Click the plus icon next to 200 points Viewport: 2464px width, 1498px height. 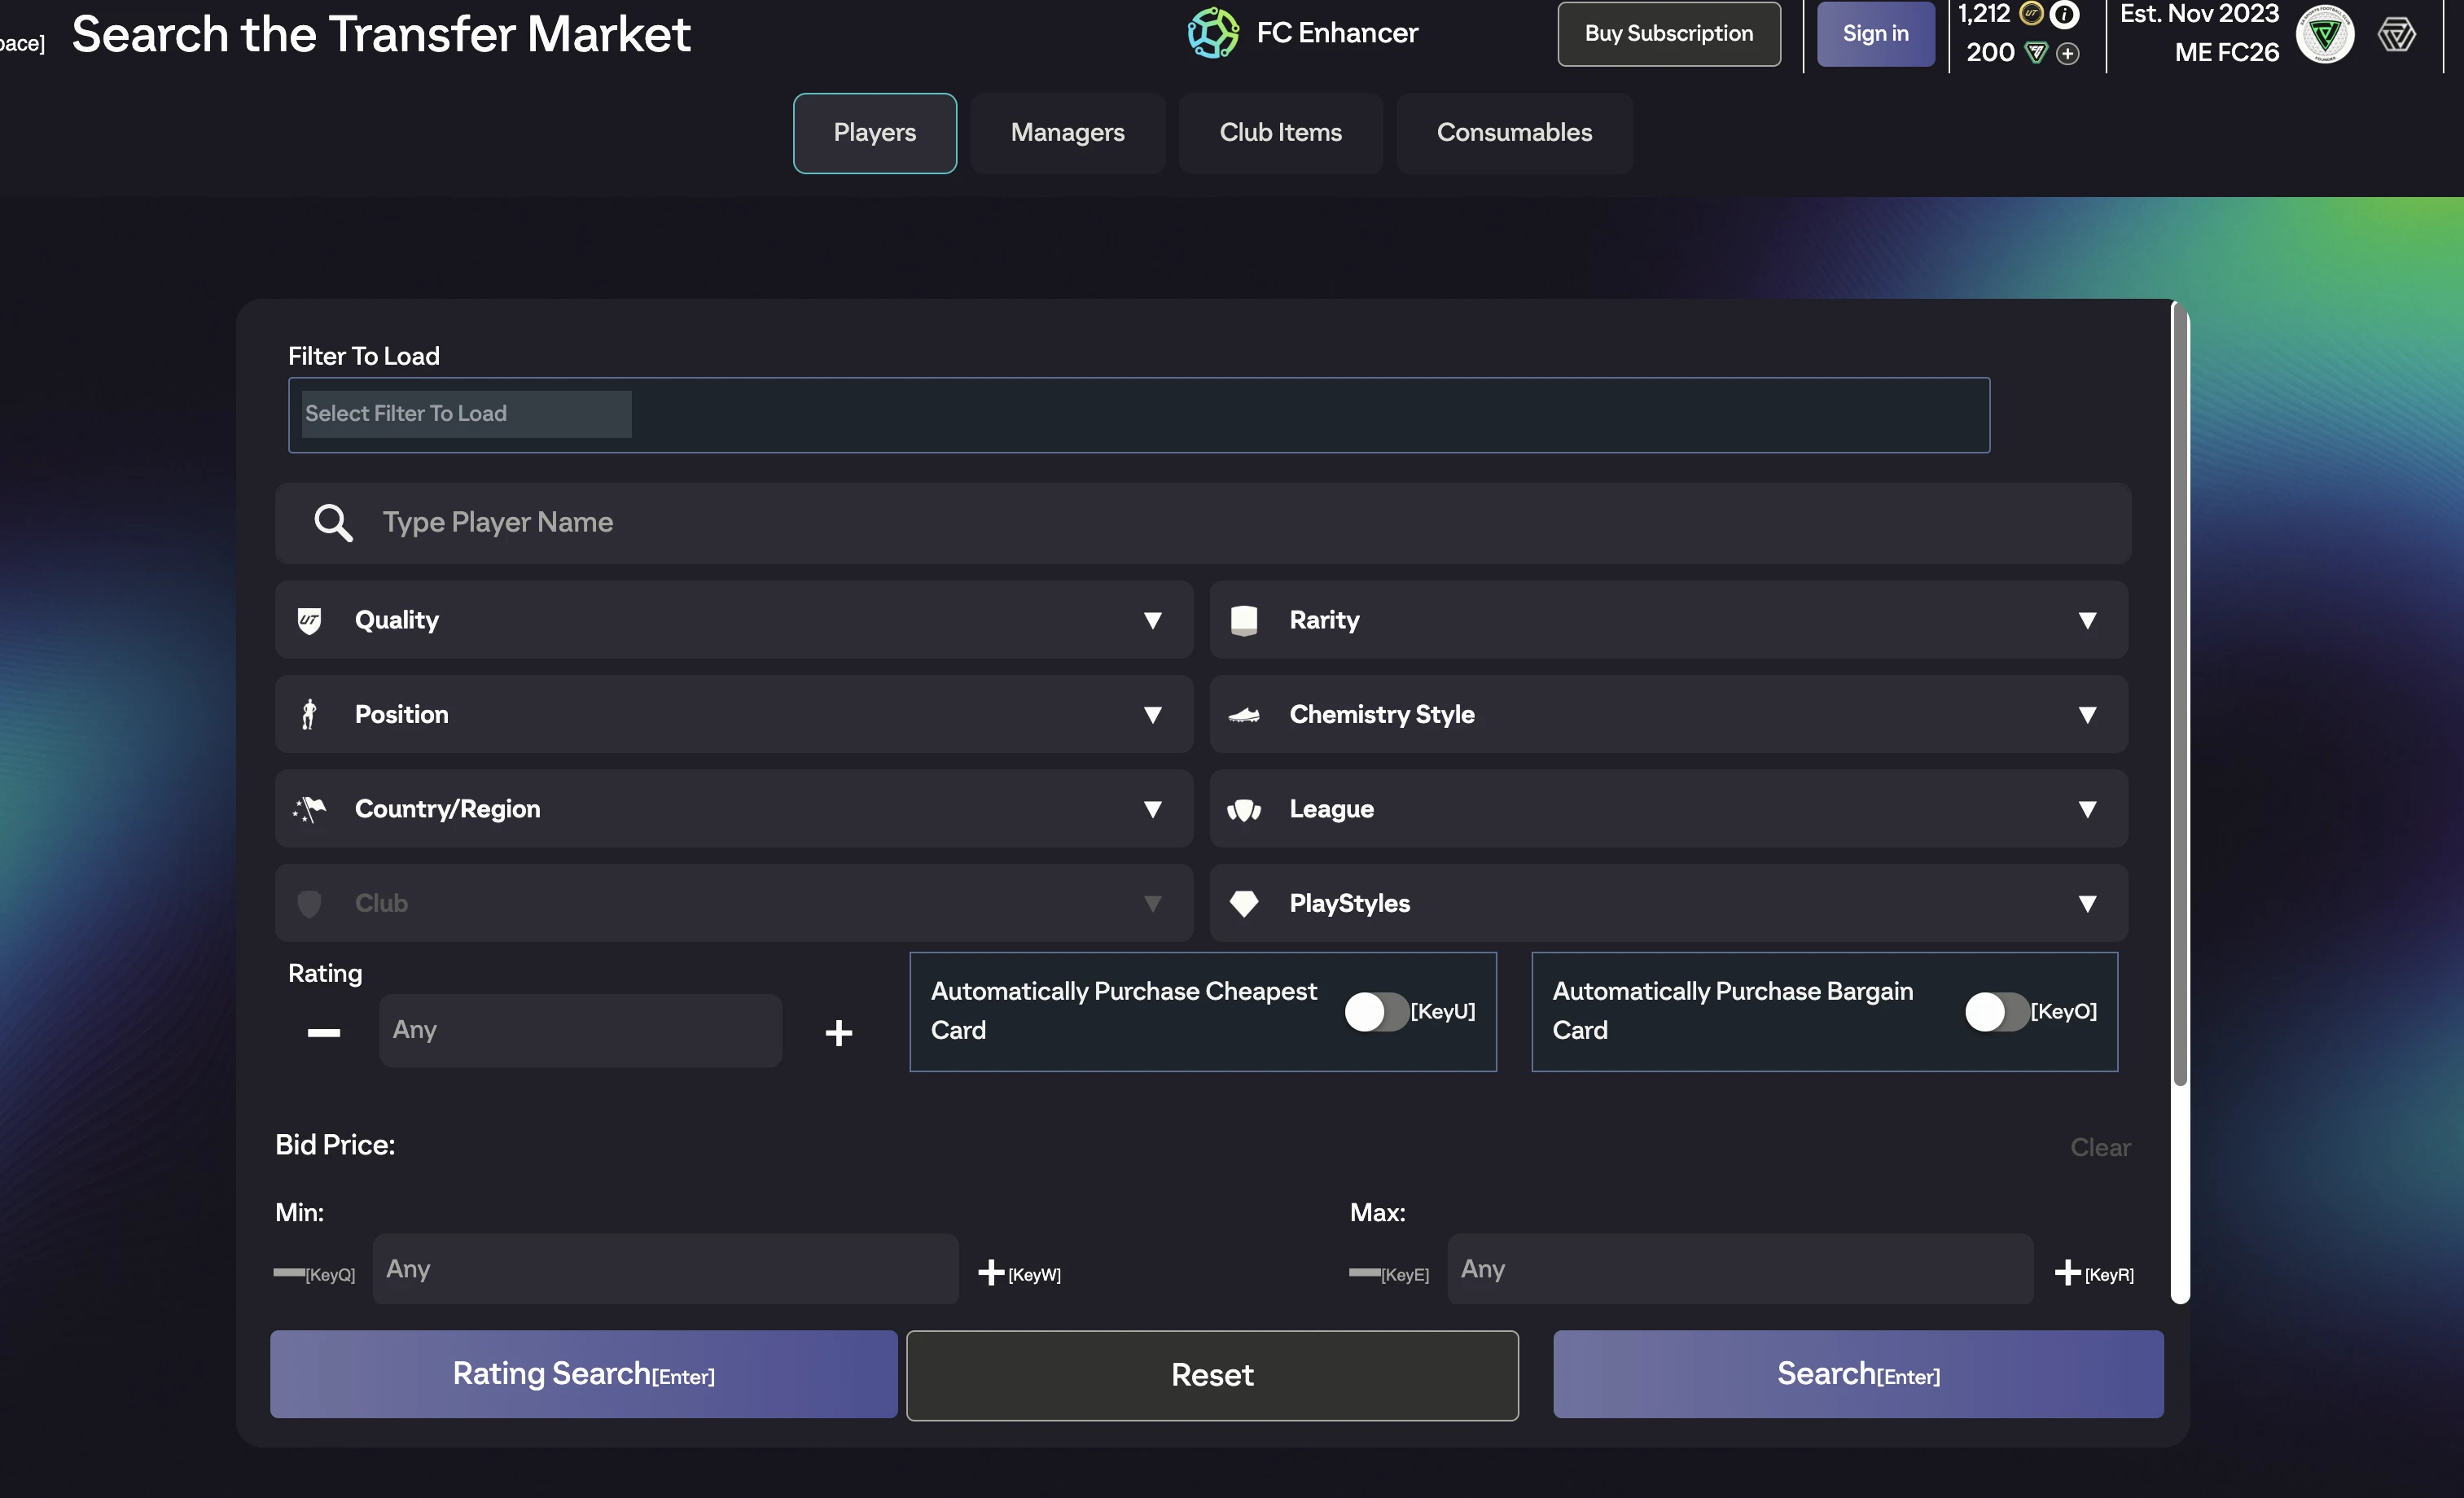point(2068,53)
